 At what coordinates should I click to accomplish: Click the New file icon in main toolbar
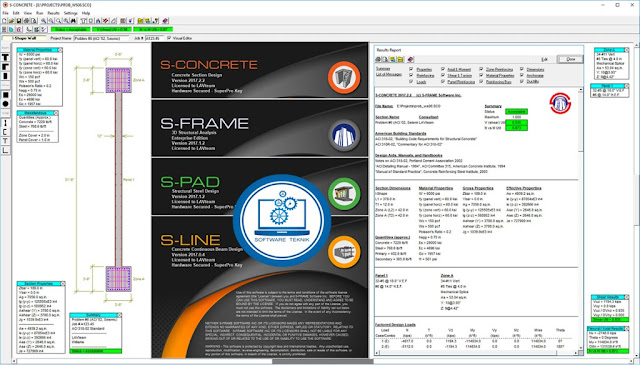pyautogui.click(x=4, y=20)
